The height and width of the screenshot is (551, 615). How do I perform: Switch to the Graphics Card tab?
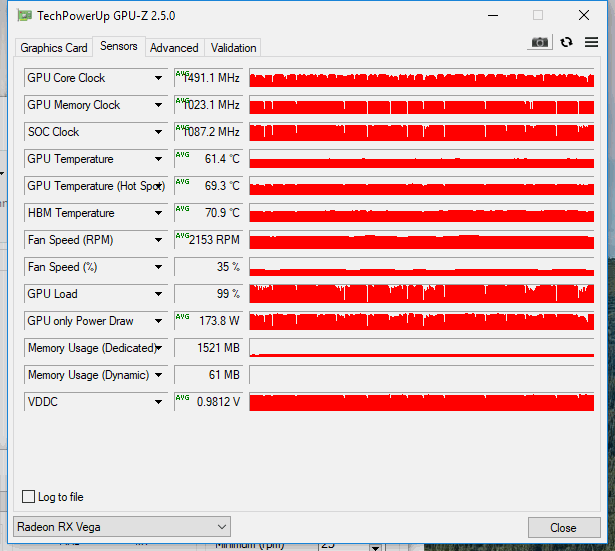tap(54, 48)
